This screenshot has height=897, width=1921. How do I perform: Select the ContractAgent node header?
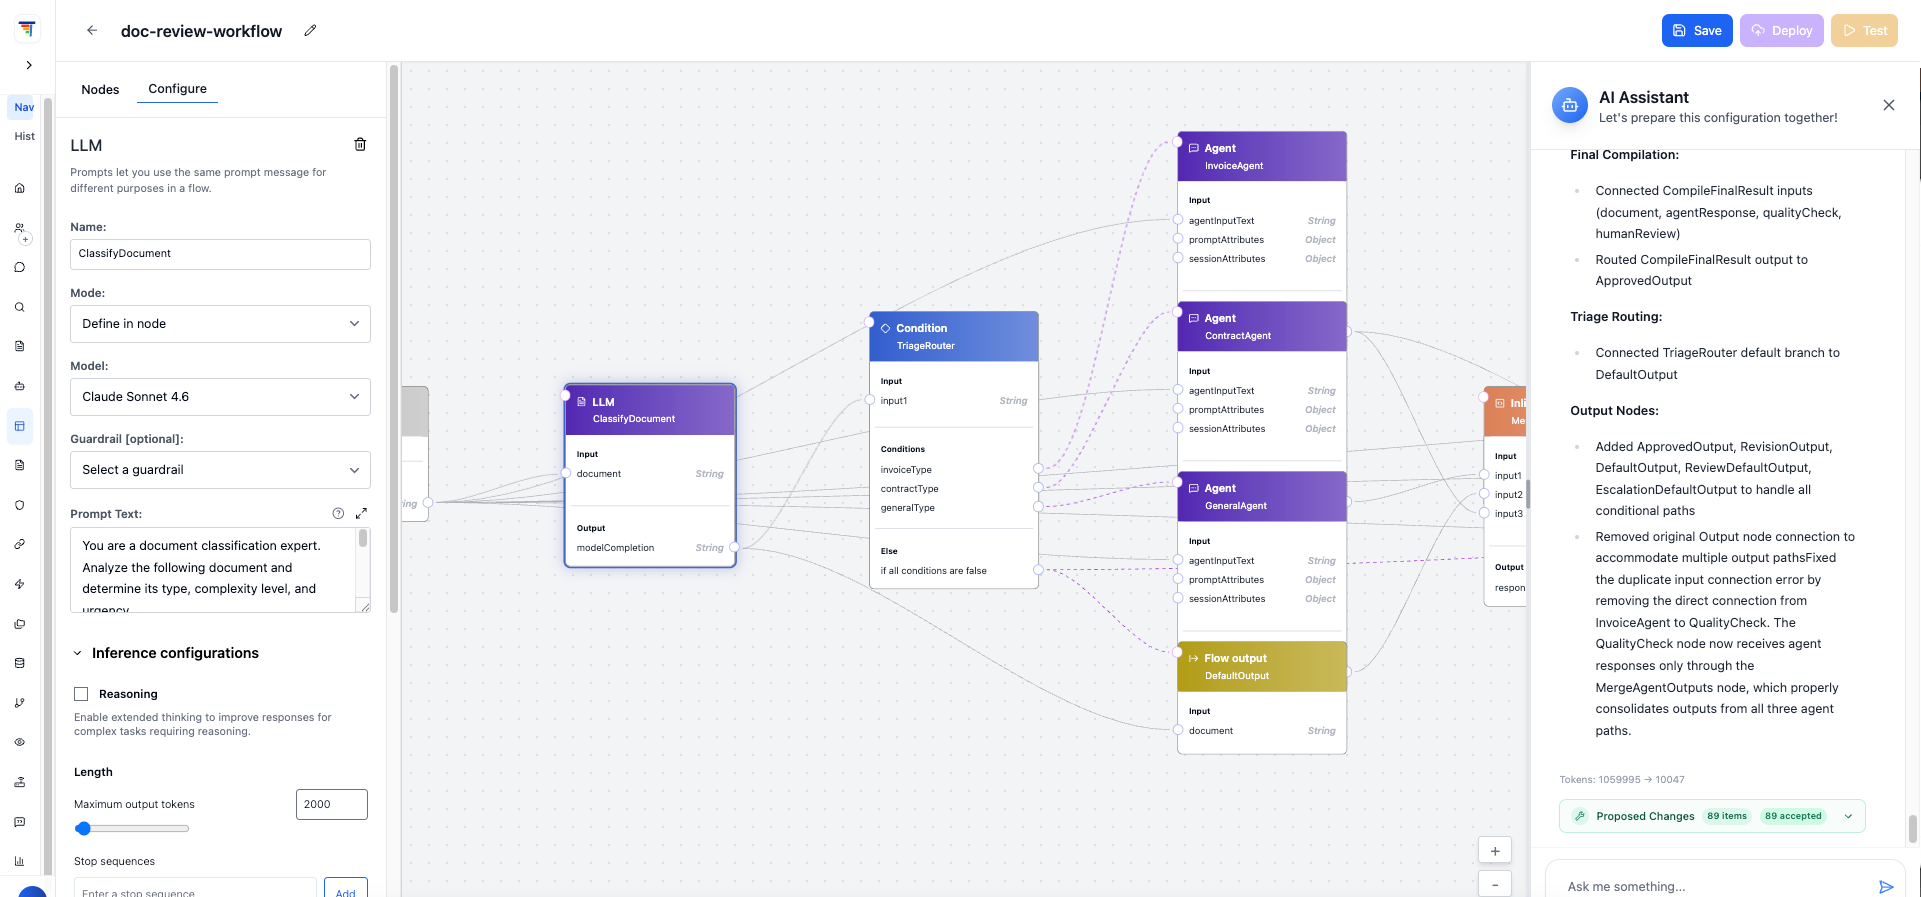[x=1262, y=326]
